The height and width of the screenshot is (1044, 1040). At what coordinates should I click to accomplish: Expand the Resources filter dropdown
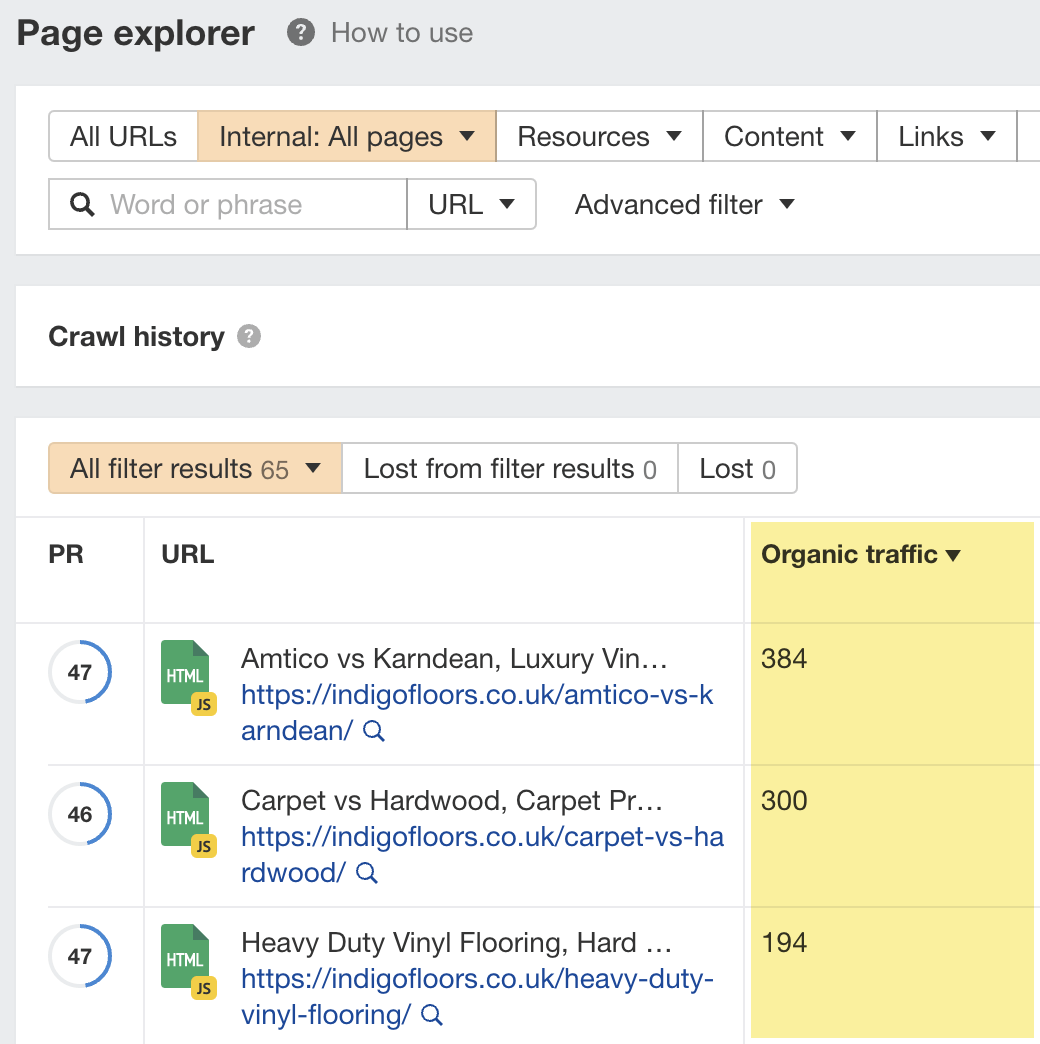[x=599, y=137]
